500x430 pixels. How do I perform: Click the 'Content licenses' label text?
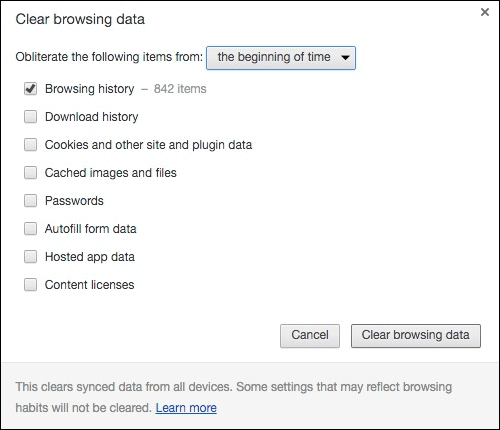click(x=90, y=285)
